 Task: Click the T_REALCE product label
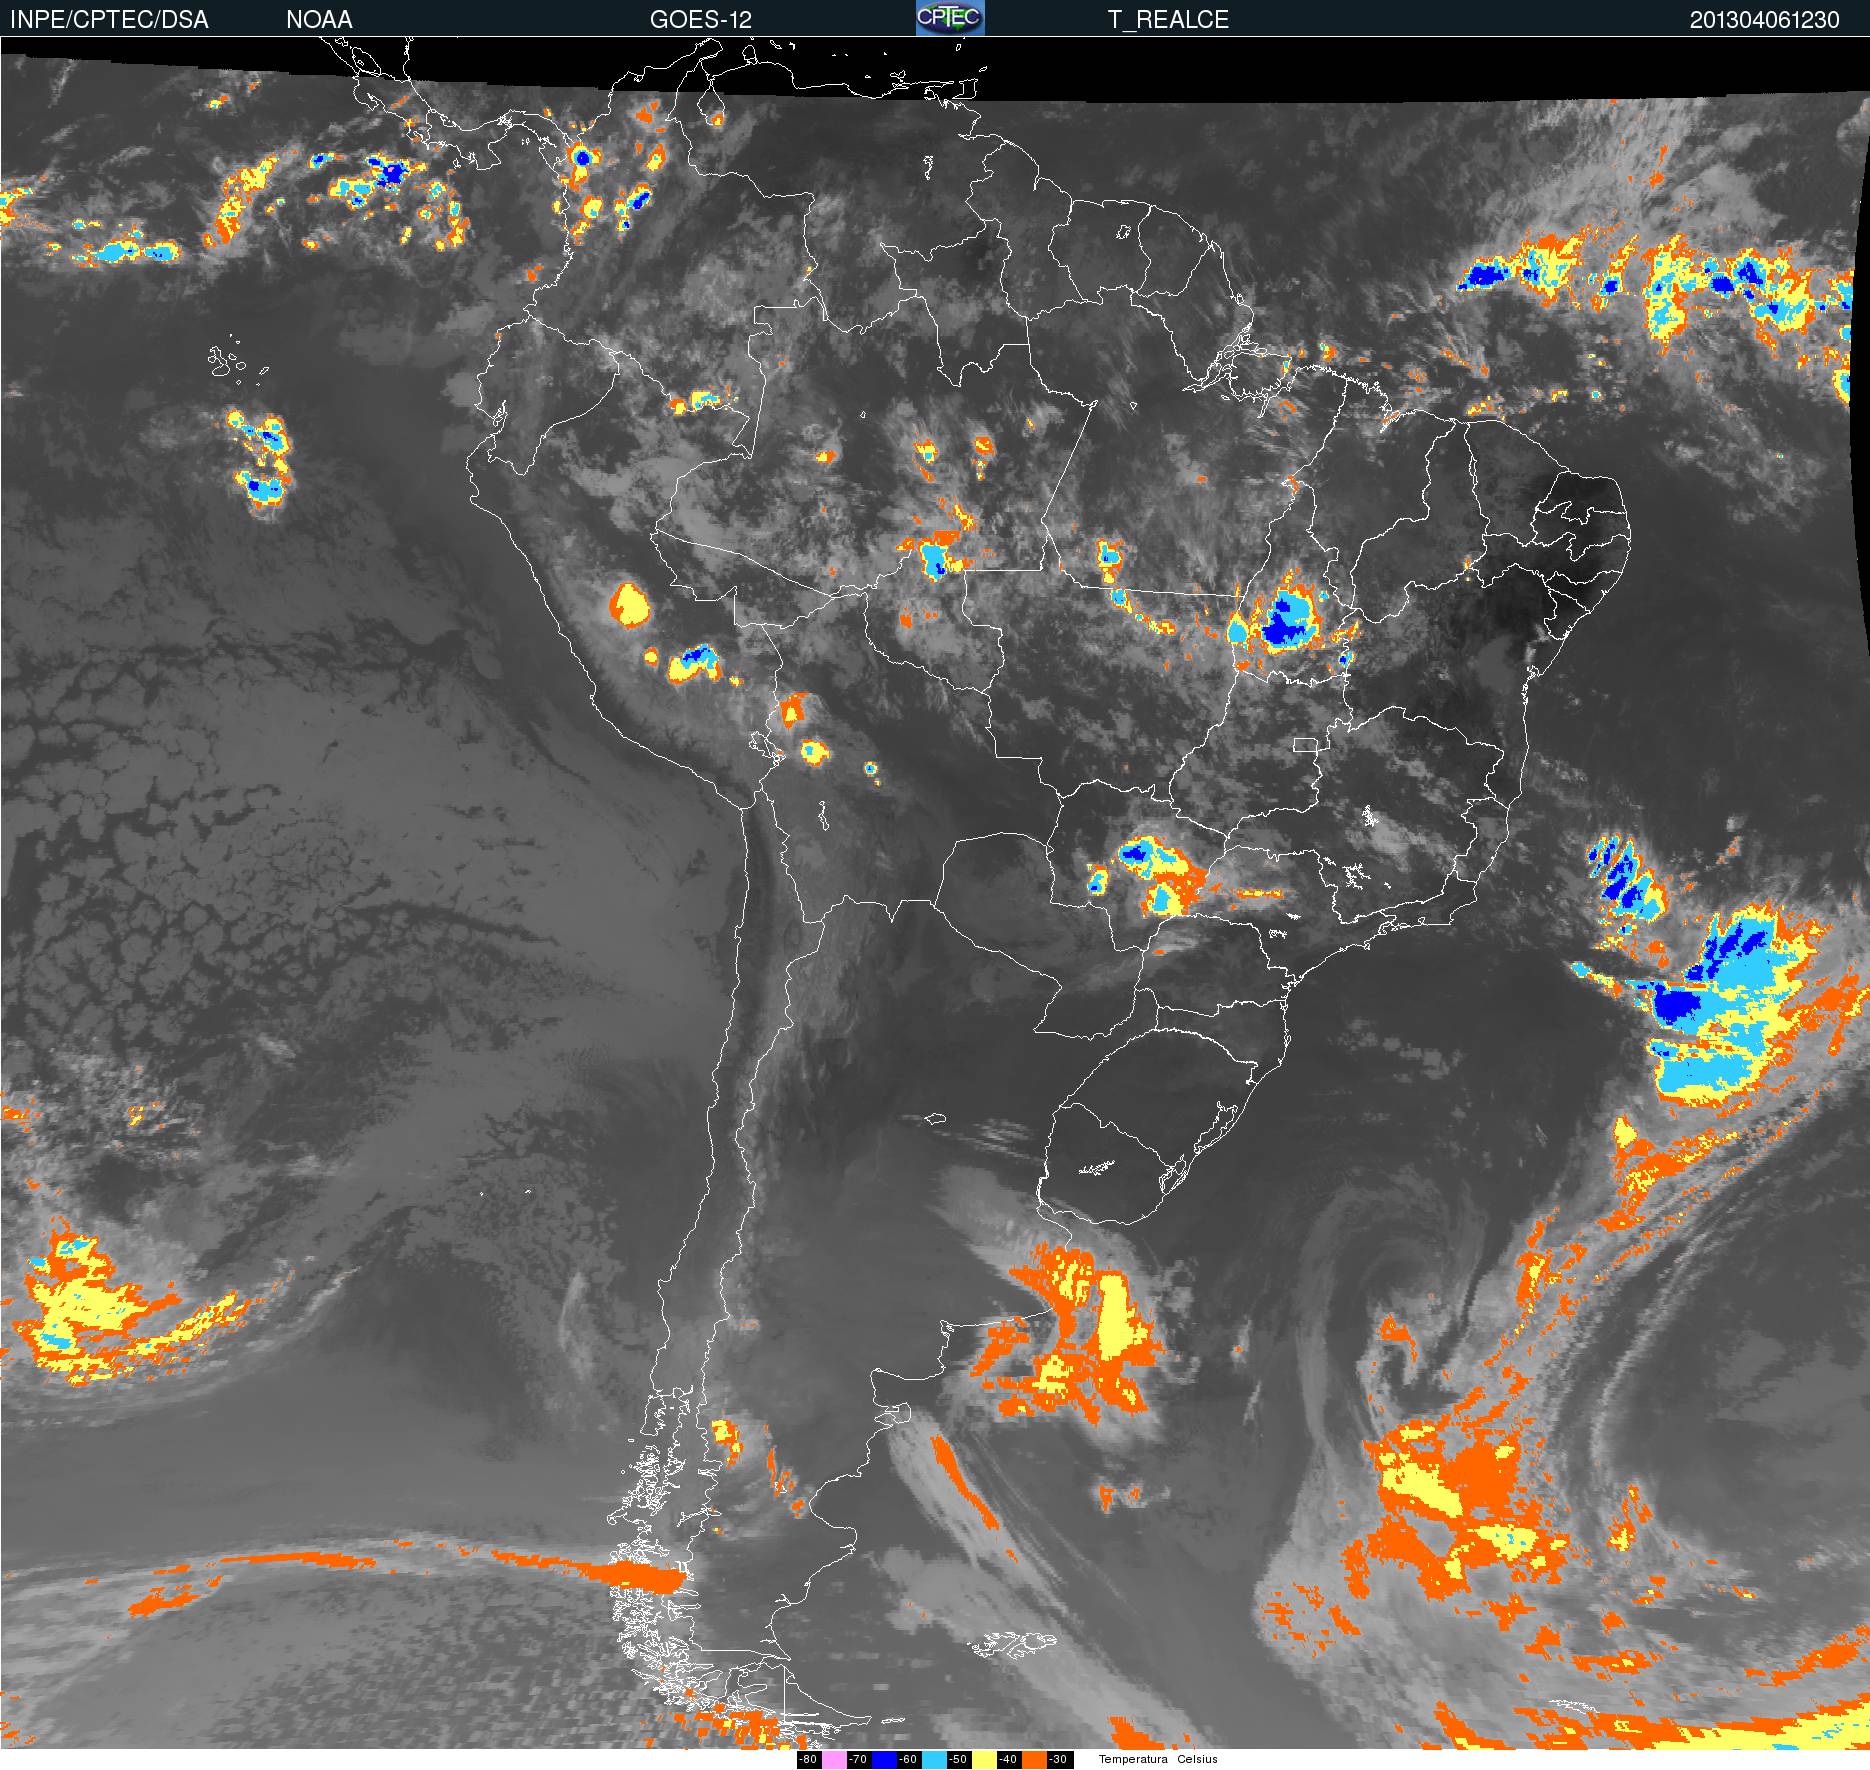point(1168,20)
